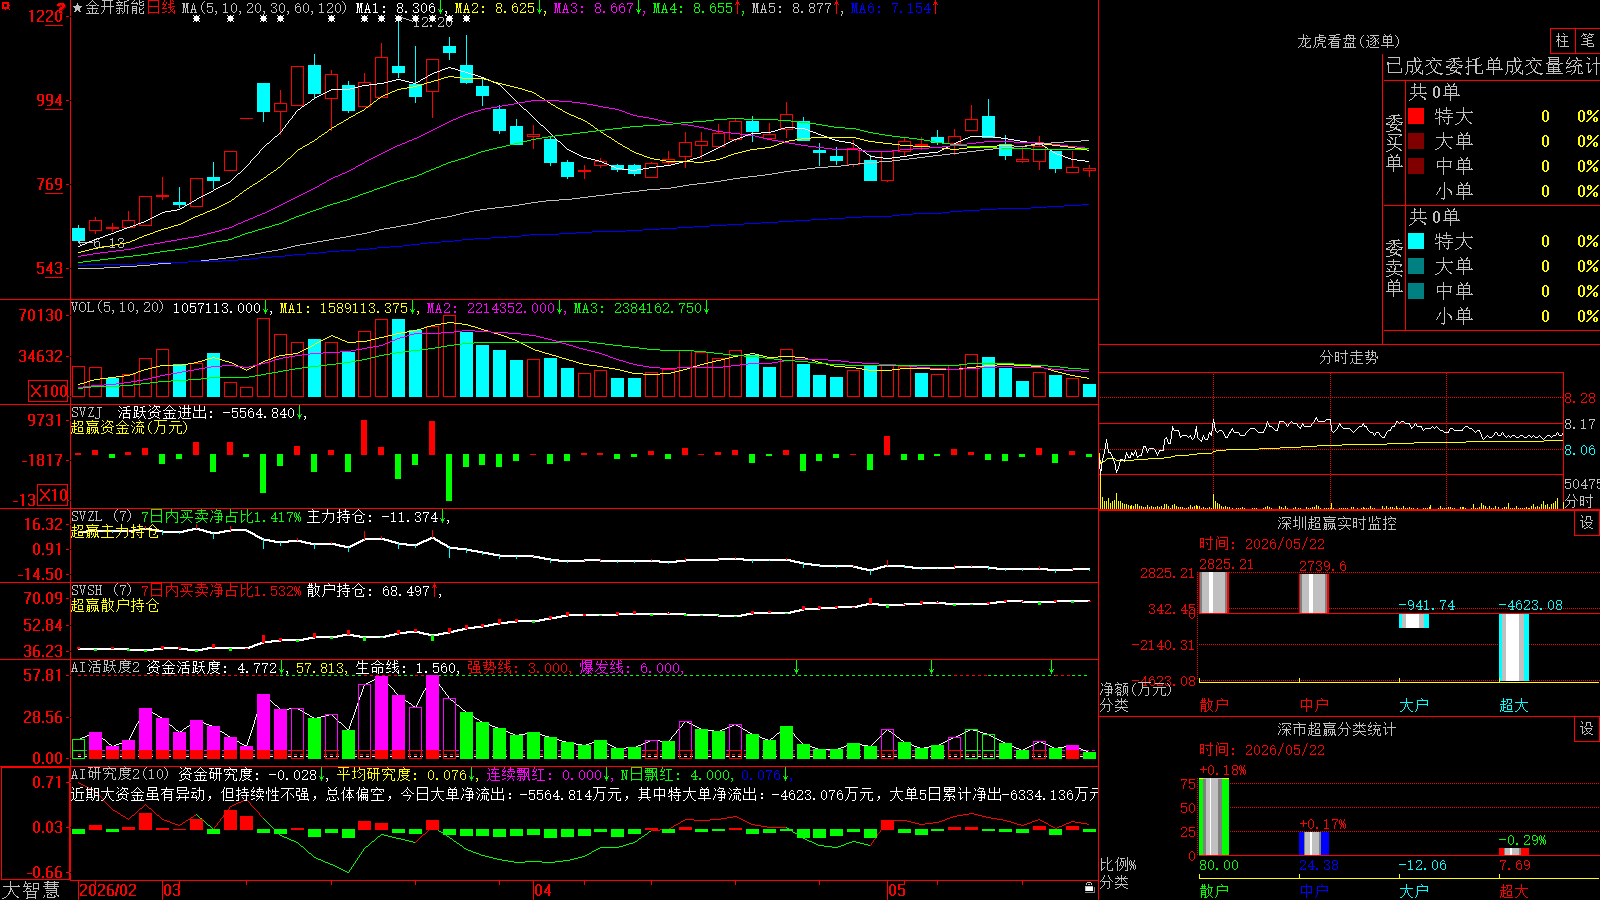Open 设 settings for 深圳超赢实时监控

coord(1587,523)
